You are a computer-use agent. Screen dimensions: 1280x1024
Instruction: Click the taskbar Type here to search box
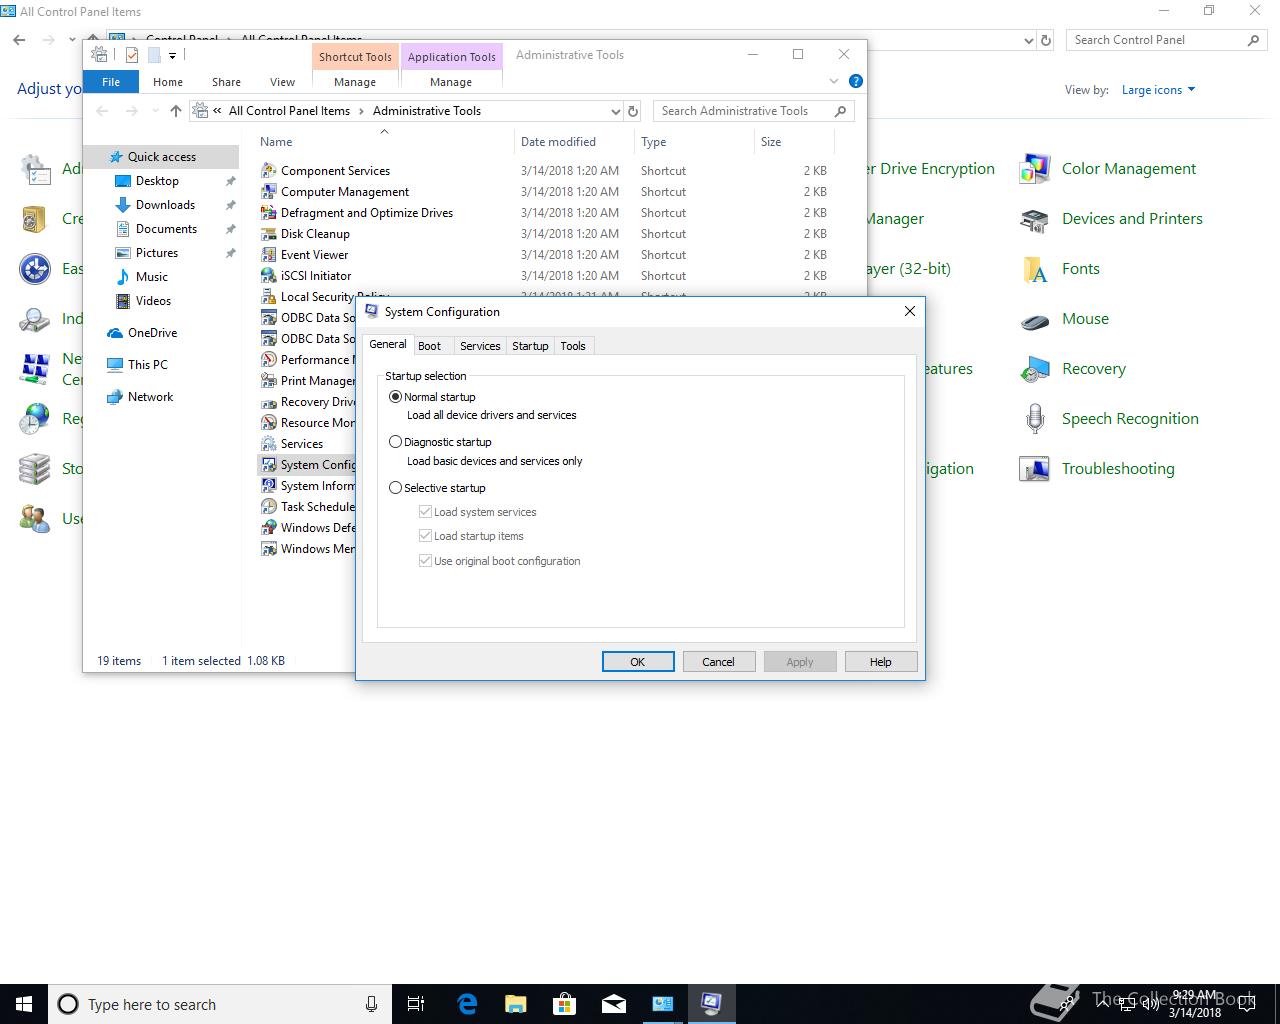coord(219,1004)
